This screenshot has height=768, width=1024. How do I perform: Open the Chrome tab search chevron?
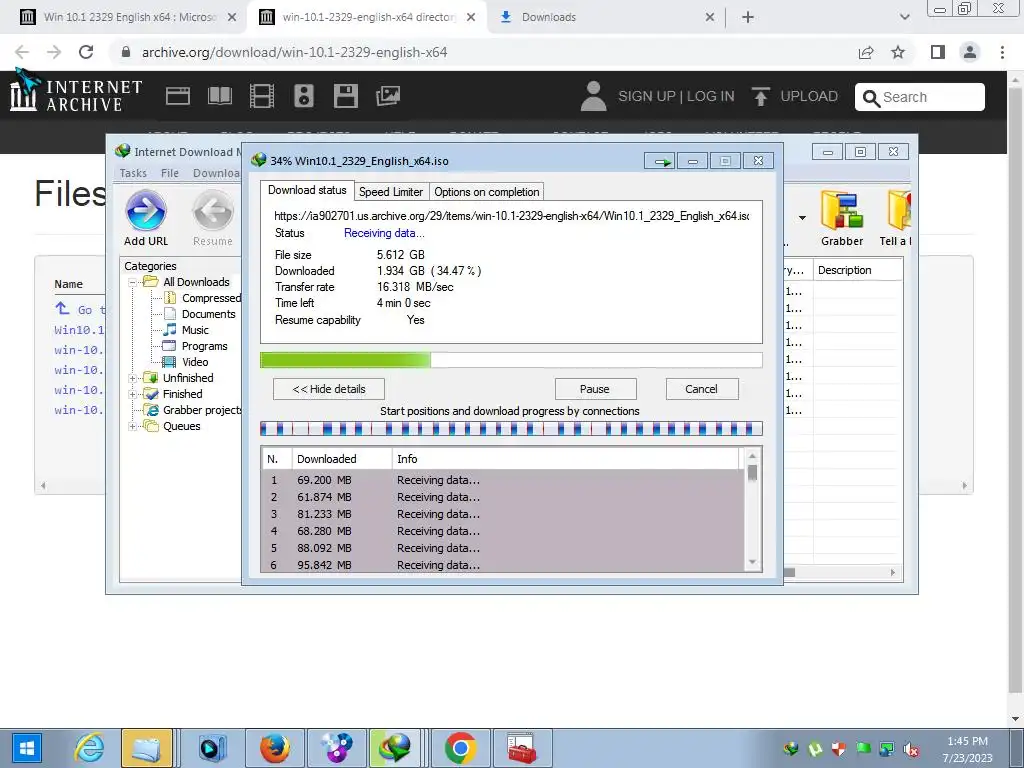click(x=904, y=17)
